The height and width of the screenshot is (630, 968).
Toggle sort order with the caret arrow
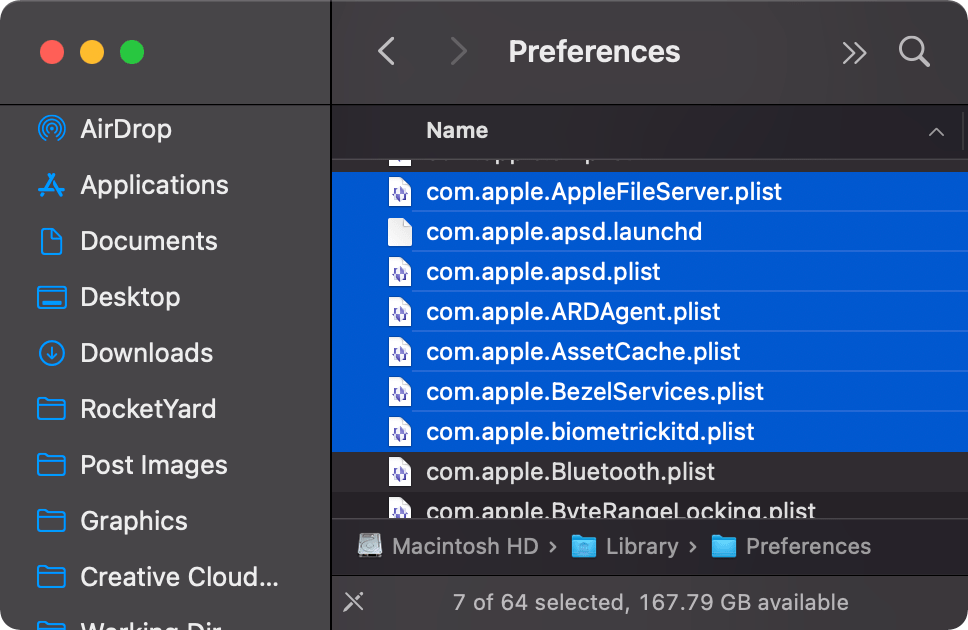(936, 132)
